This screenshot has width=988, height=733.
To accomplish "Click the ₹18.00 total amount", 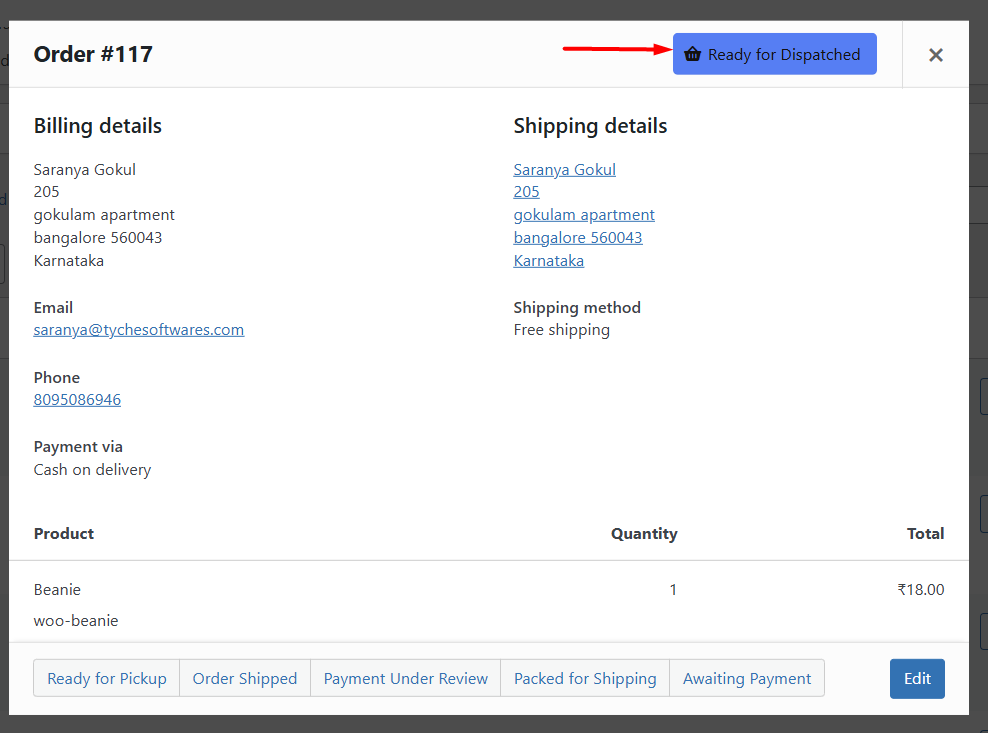I will click(920, 590).
